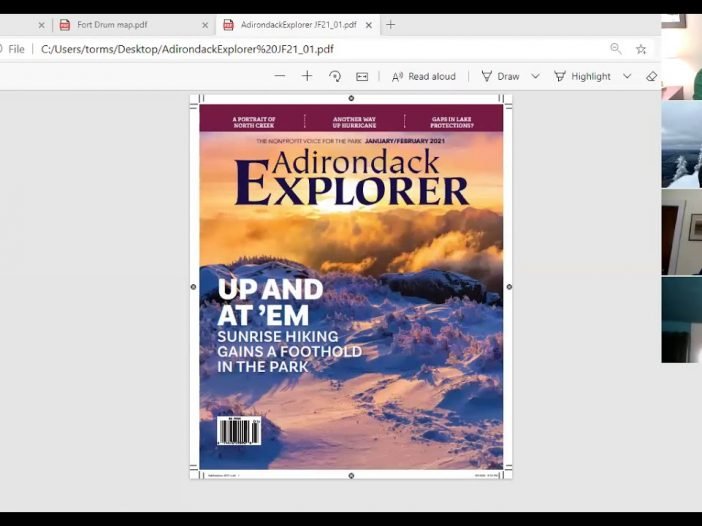Close the Fort Drum map.pdf tab
This screenshot has height=526, width=702.
pyautogui.click(x=205, y=26)
